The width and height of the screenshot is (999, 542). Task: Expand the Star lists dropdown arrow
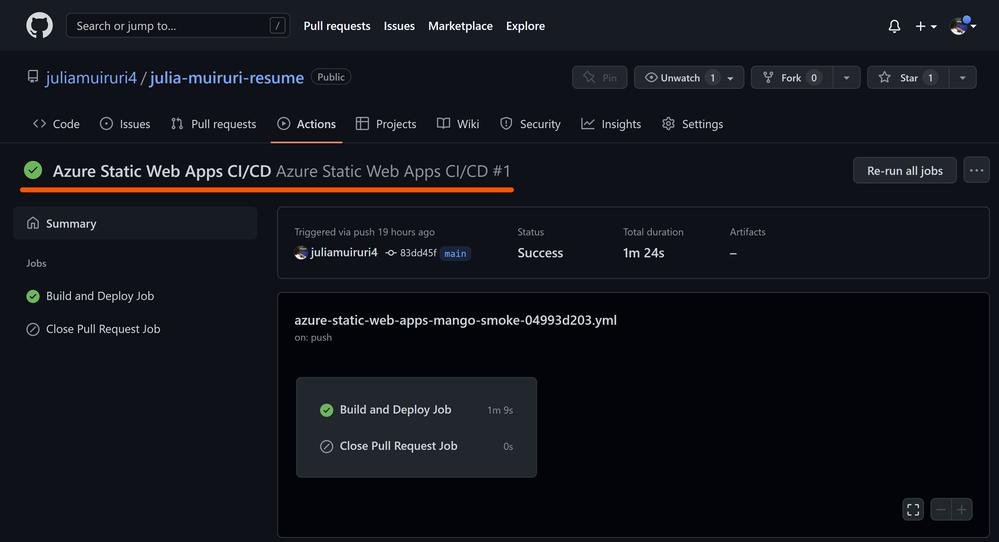pyautogui.click(x=963, y=78)
